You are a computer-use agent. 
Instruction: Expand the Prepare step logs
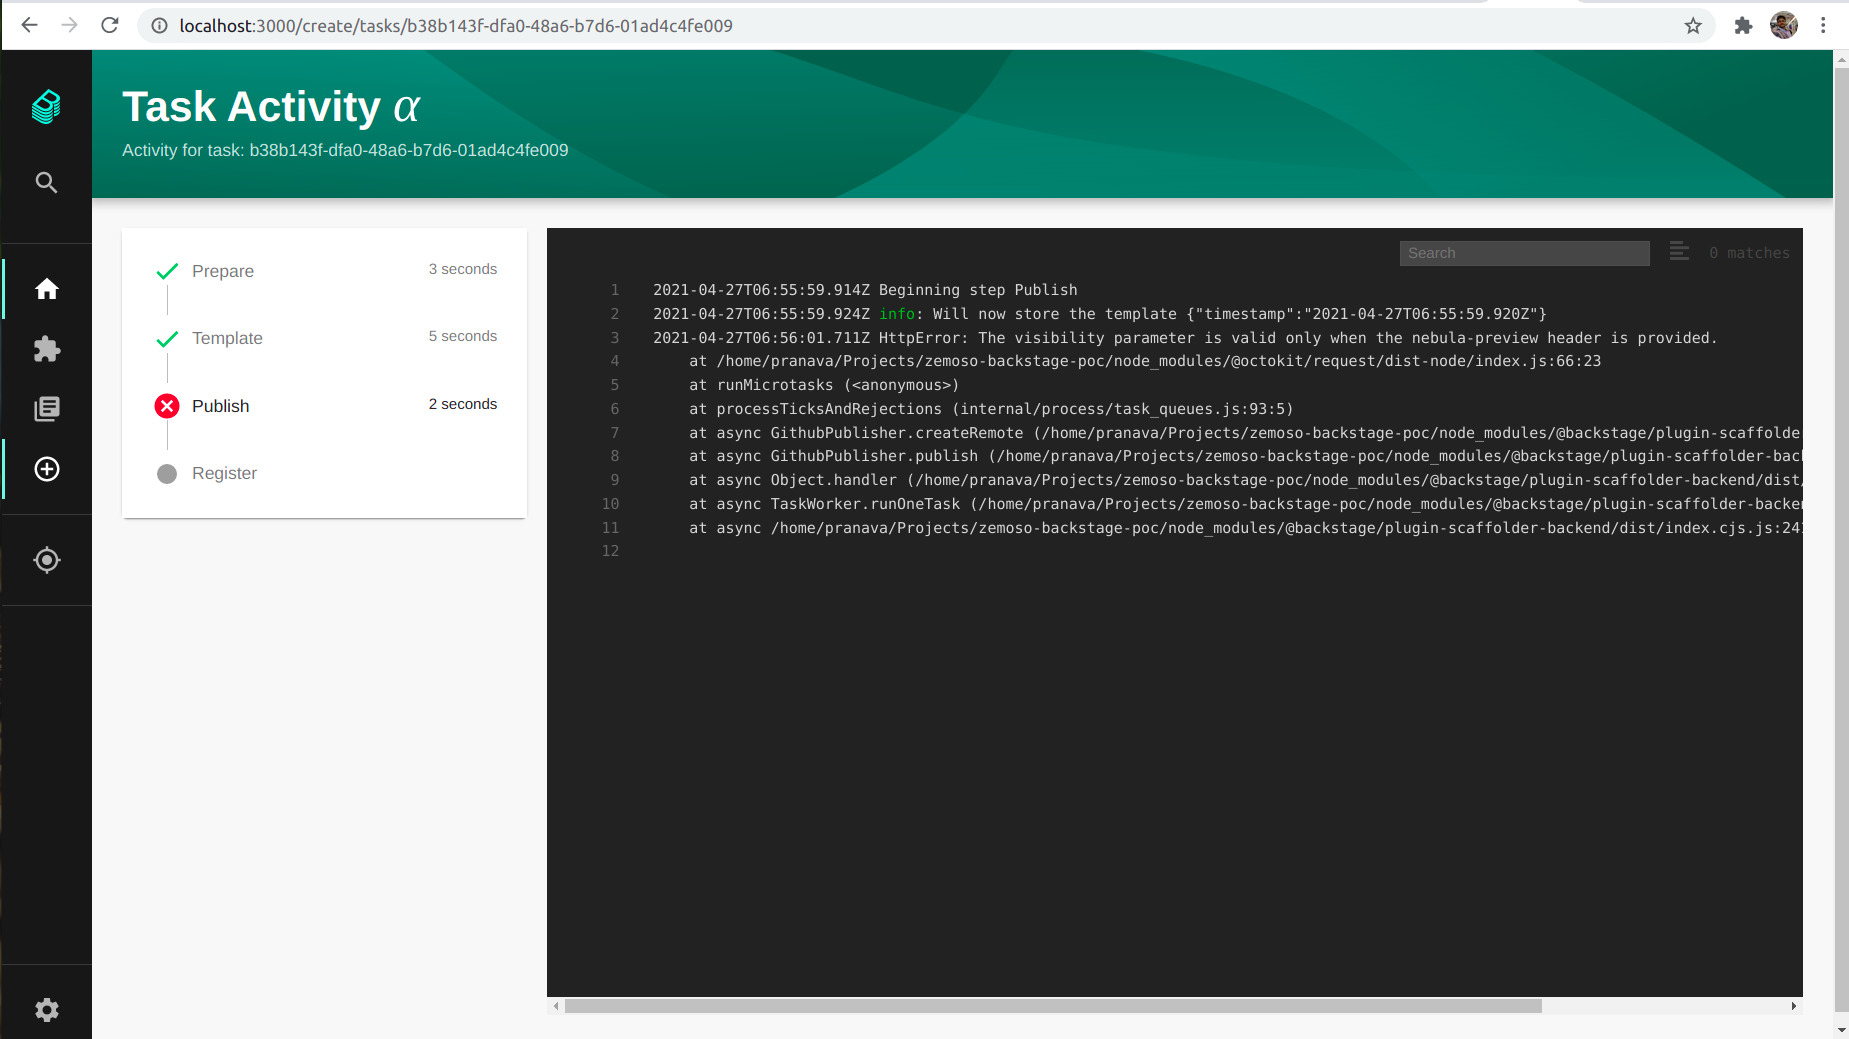tap(222, 270)
